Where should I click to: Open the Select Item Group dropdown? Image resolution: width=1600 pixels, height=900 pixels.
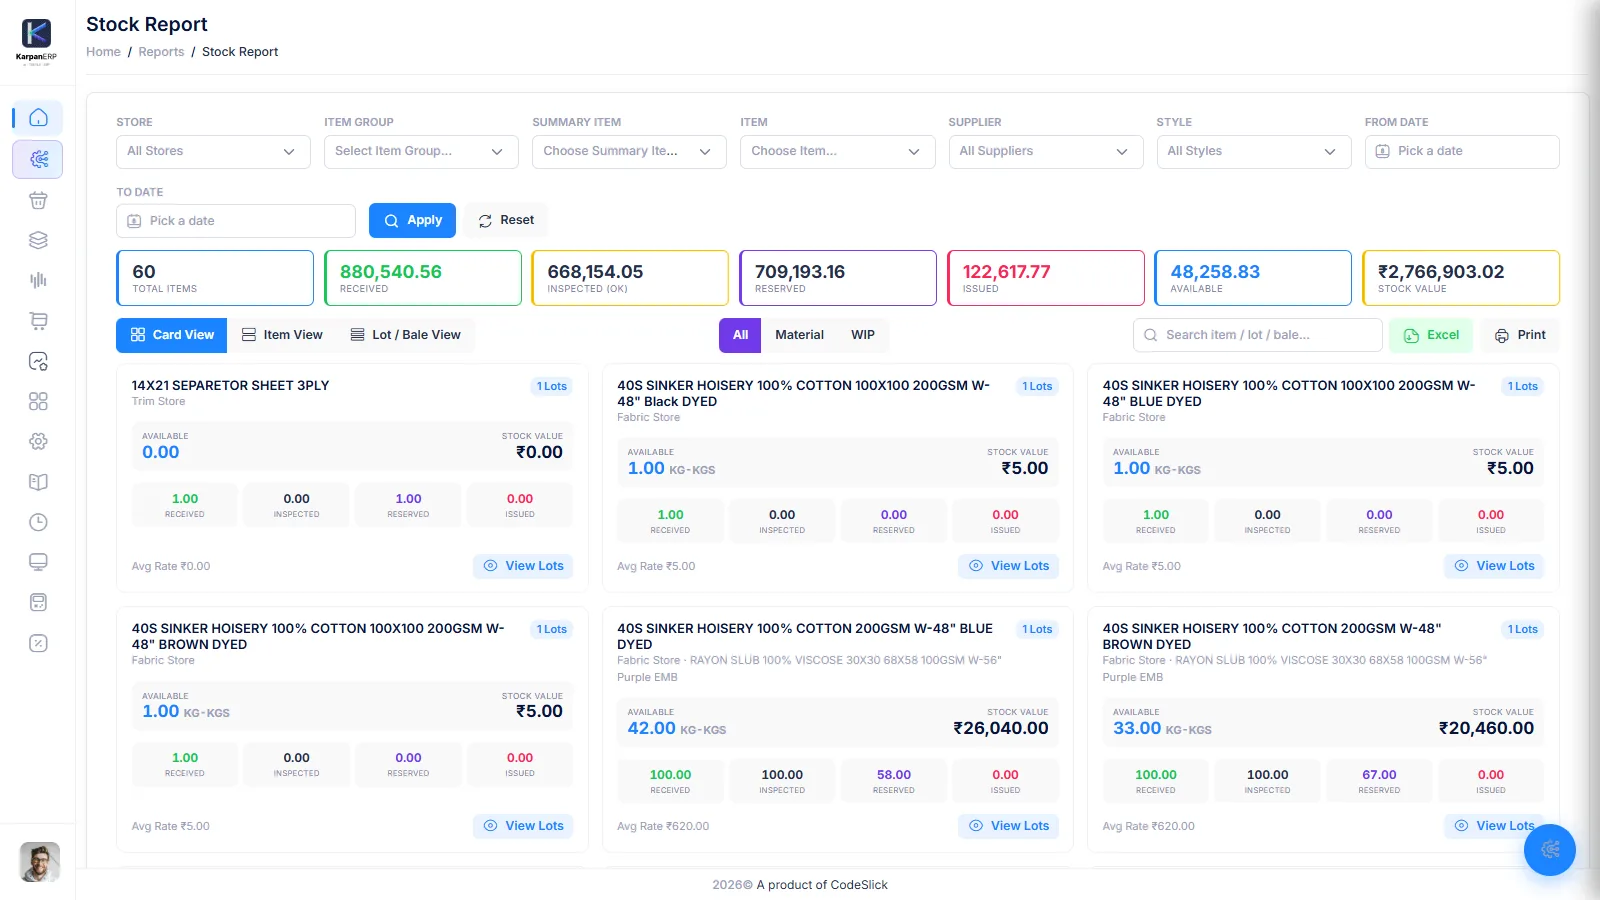point(421,152)
